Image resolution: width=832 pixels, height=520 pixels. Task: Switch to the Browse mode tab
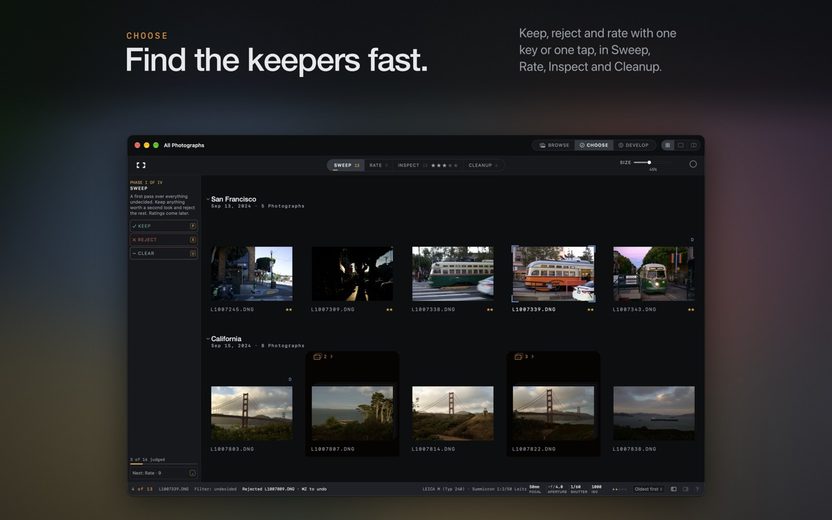tap(554, 145)
